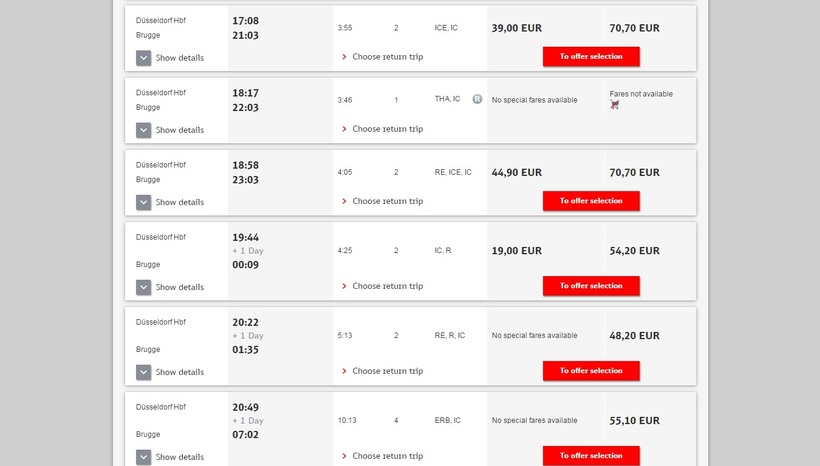
Task: Go to offer selection for 20:22 train
Action: click(591, 371)
